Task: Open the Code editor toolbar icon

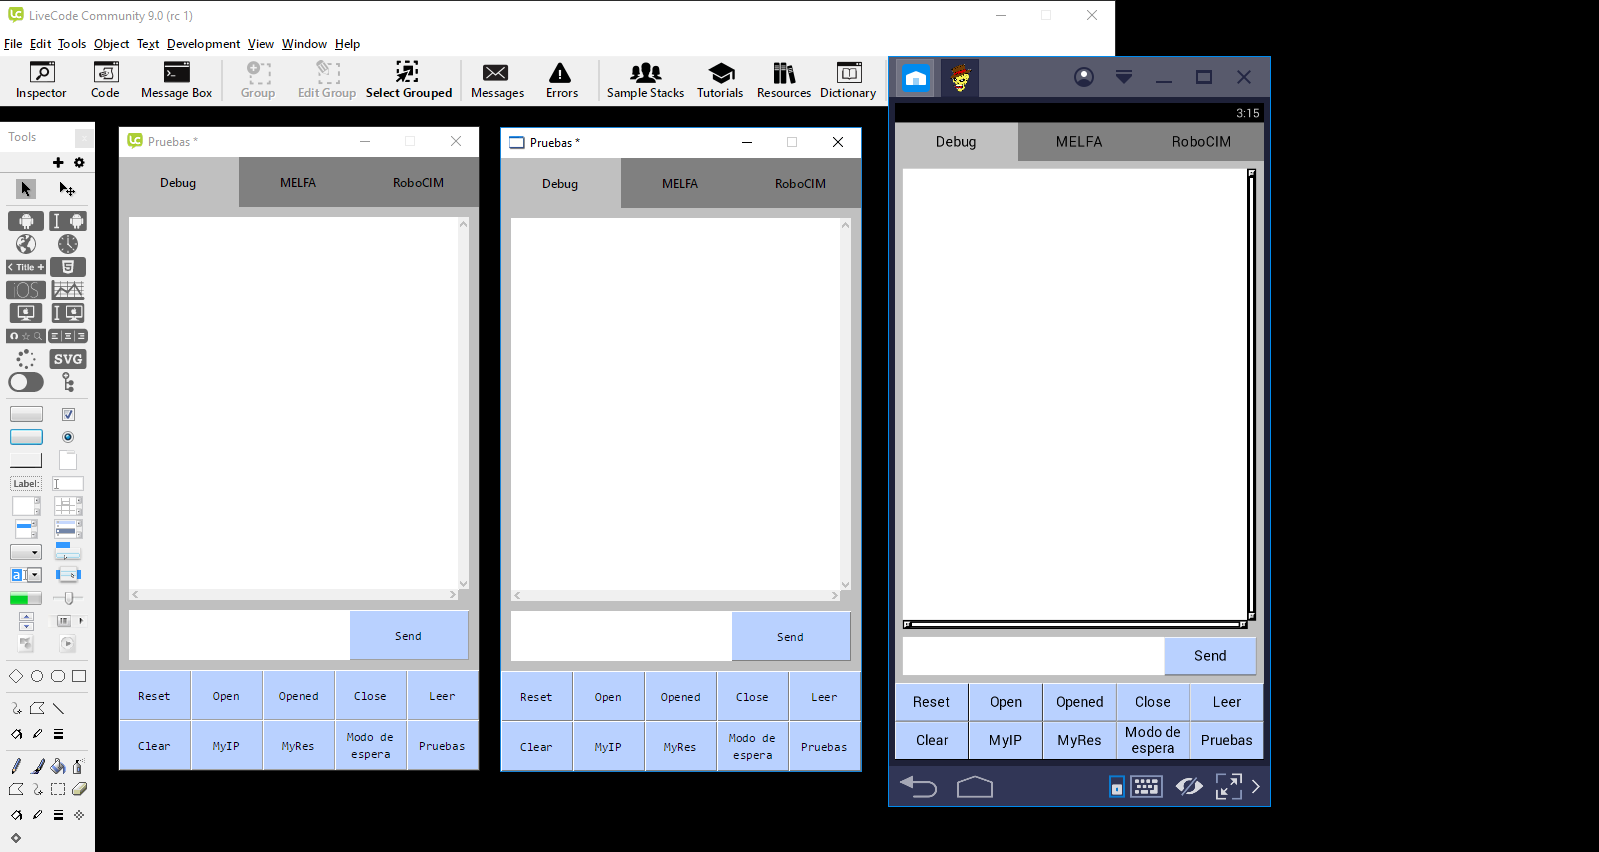Action: tap(105, 80)
